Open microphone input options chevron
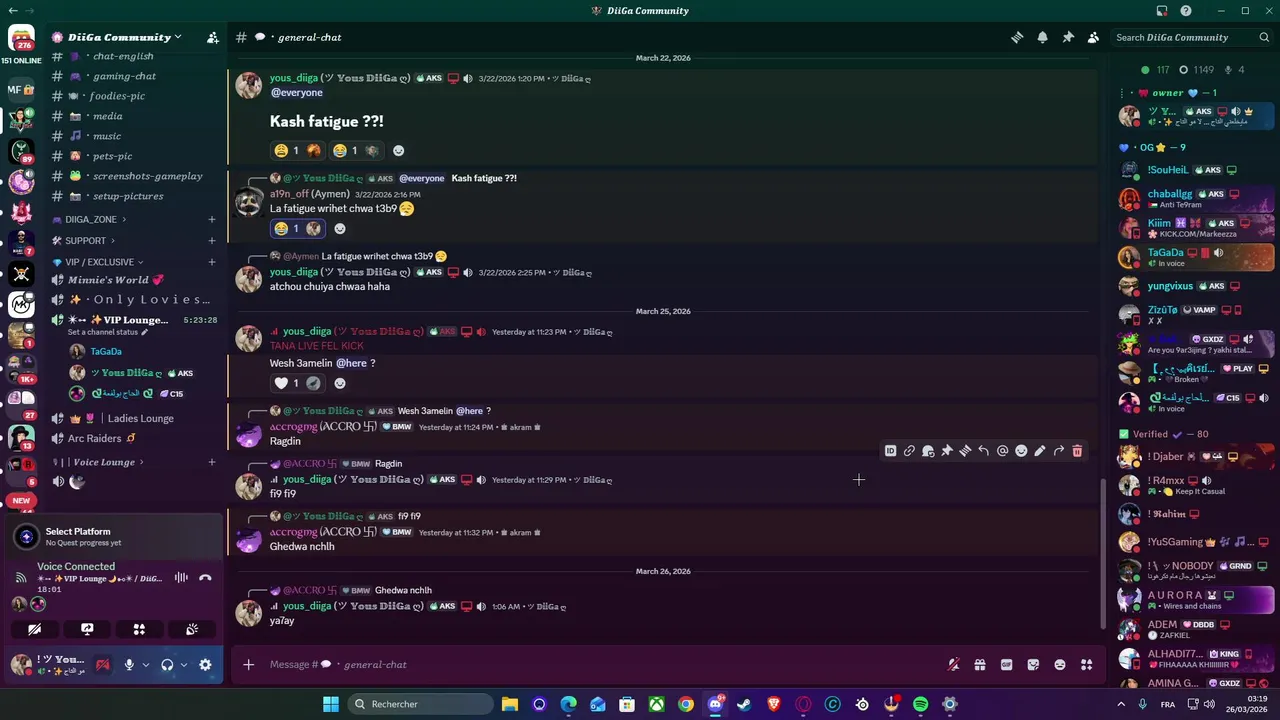The width and height of the screenshot is (1280, 720). [145, 665]
